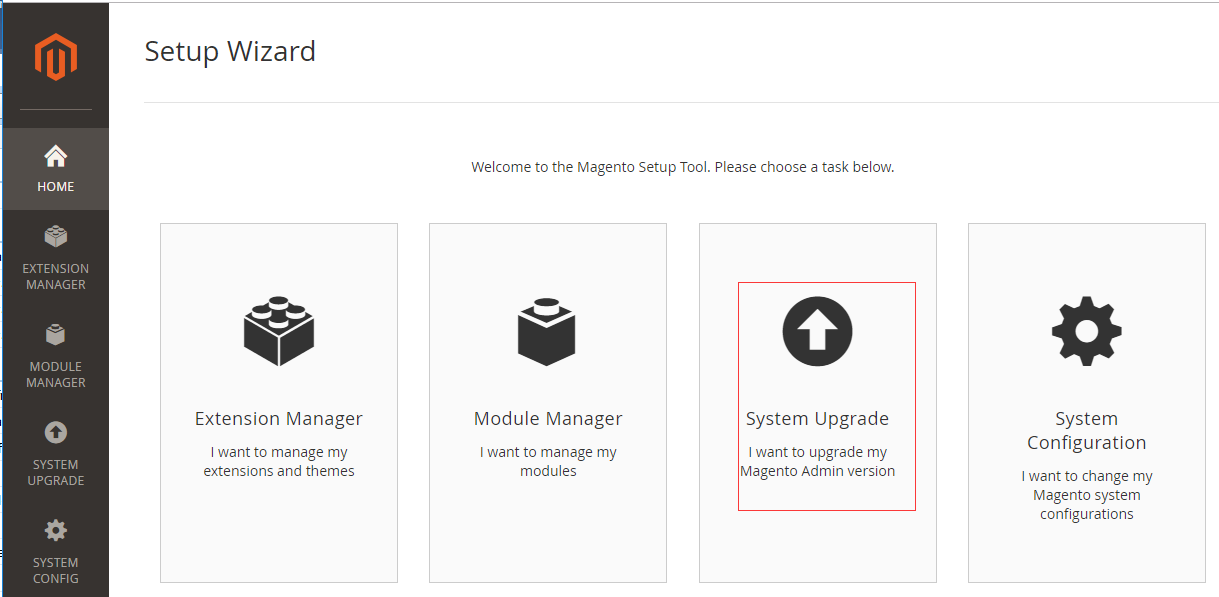
Task: Click the sidebar upgrade arrow icon
Action: [x=56, y=432]
